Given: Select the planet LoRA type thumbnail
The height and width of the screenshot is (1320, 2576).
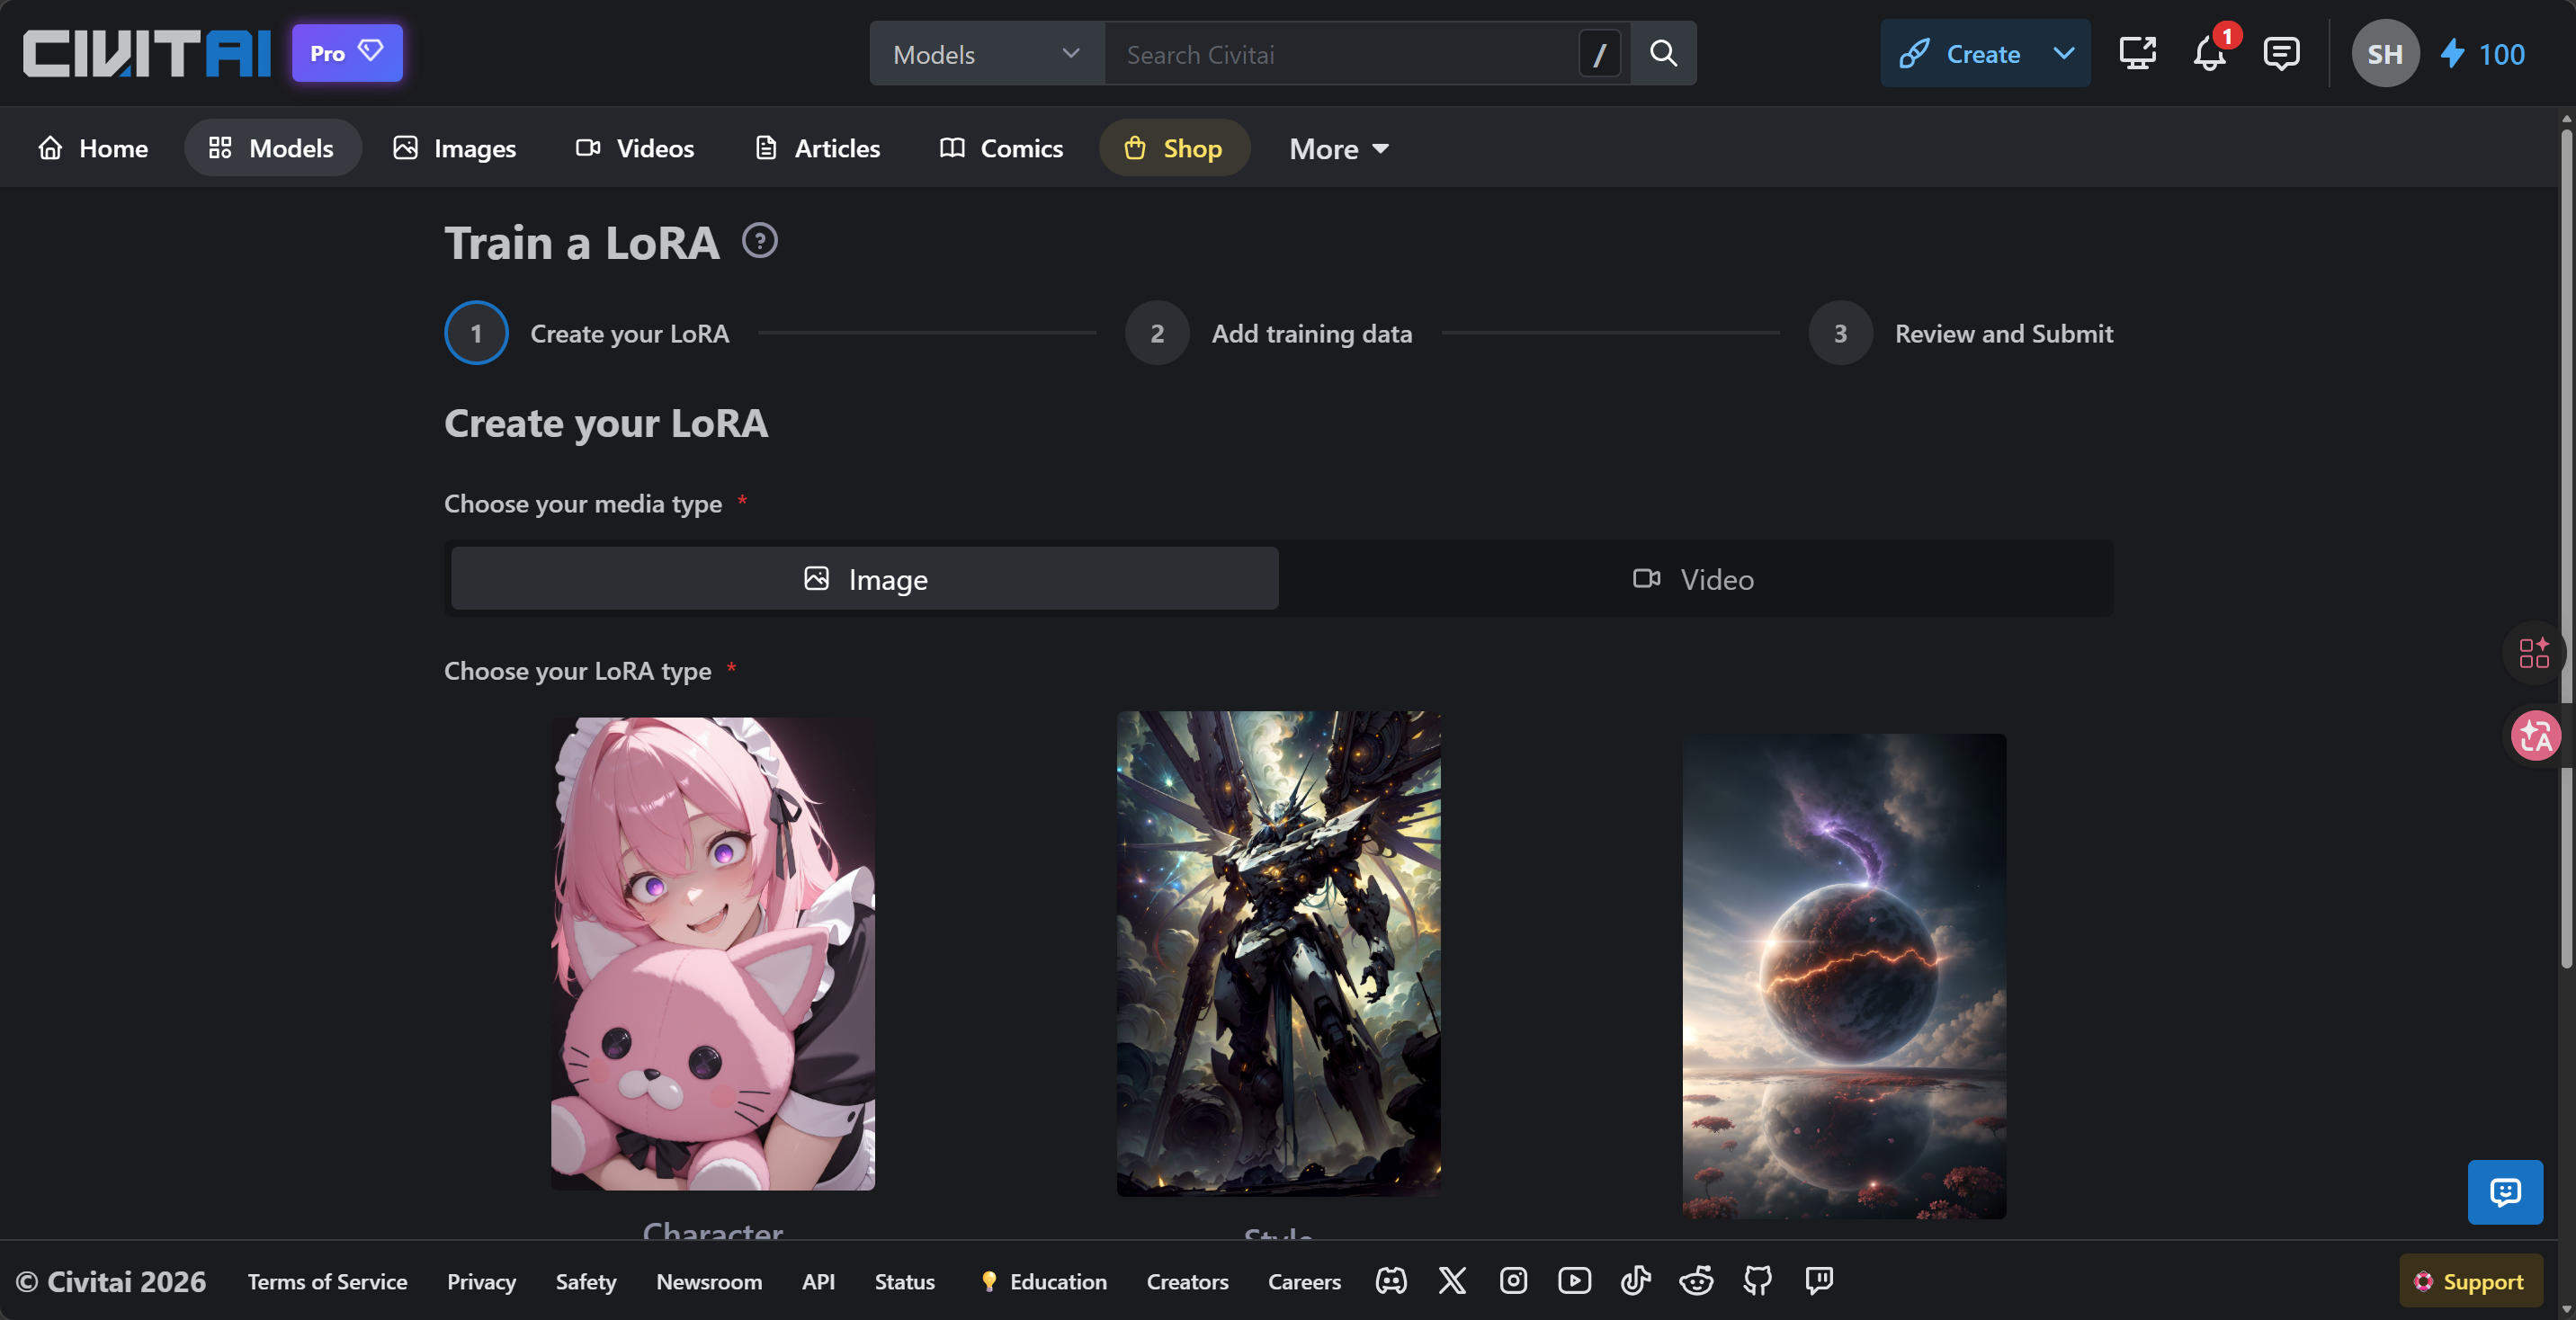Looking at the screenshot, I should (x=1844, y=976).
